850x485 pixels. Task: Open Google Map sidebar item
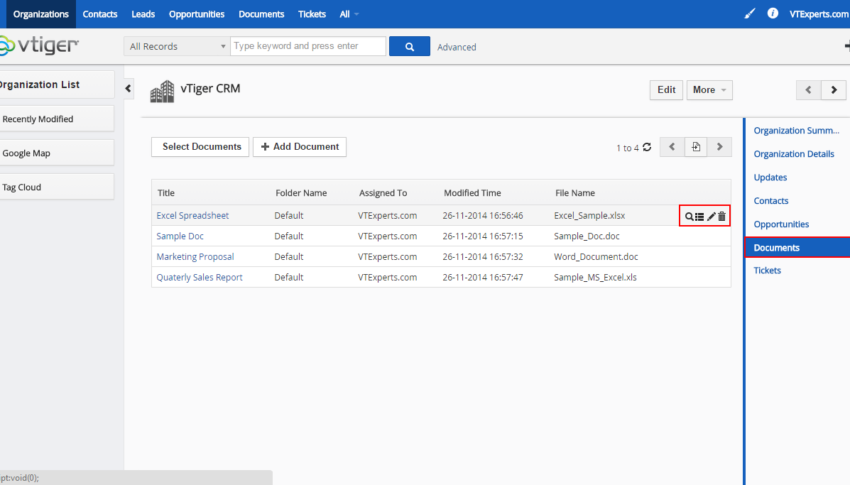tap(57, 153)
